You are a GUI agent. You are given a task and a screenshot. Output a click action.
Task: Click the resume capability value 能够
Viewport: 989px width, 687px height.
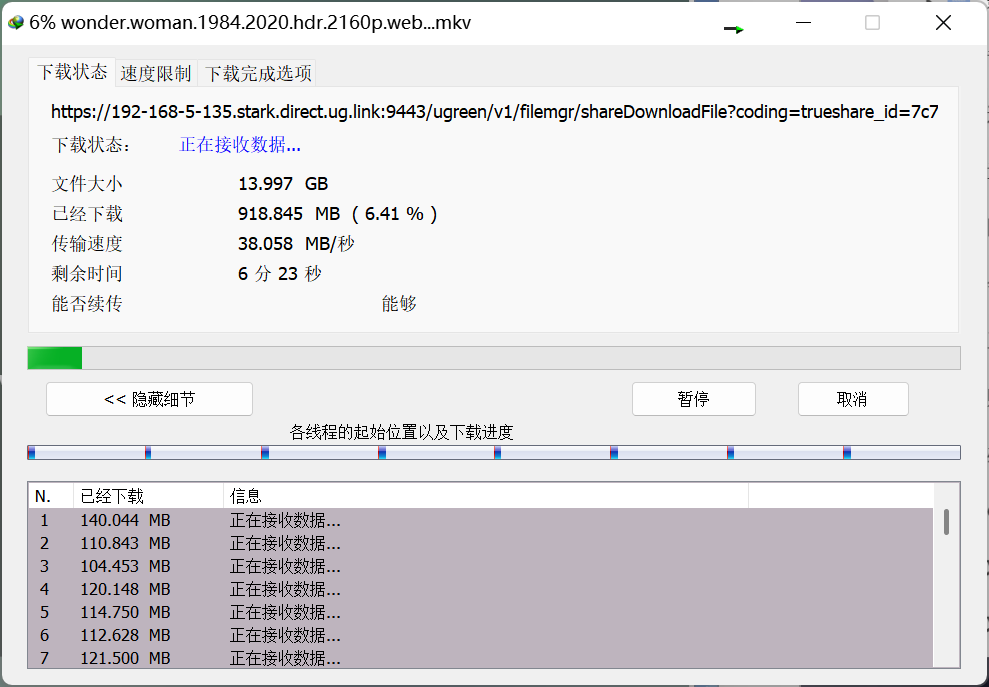[399, 304]
